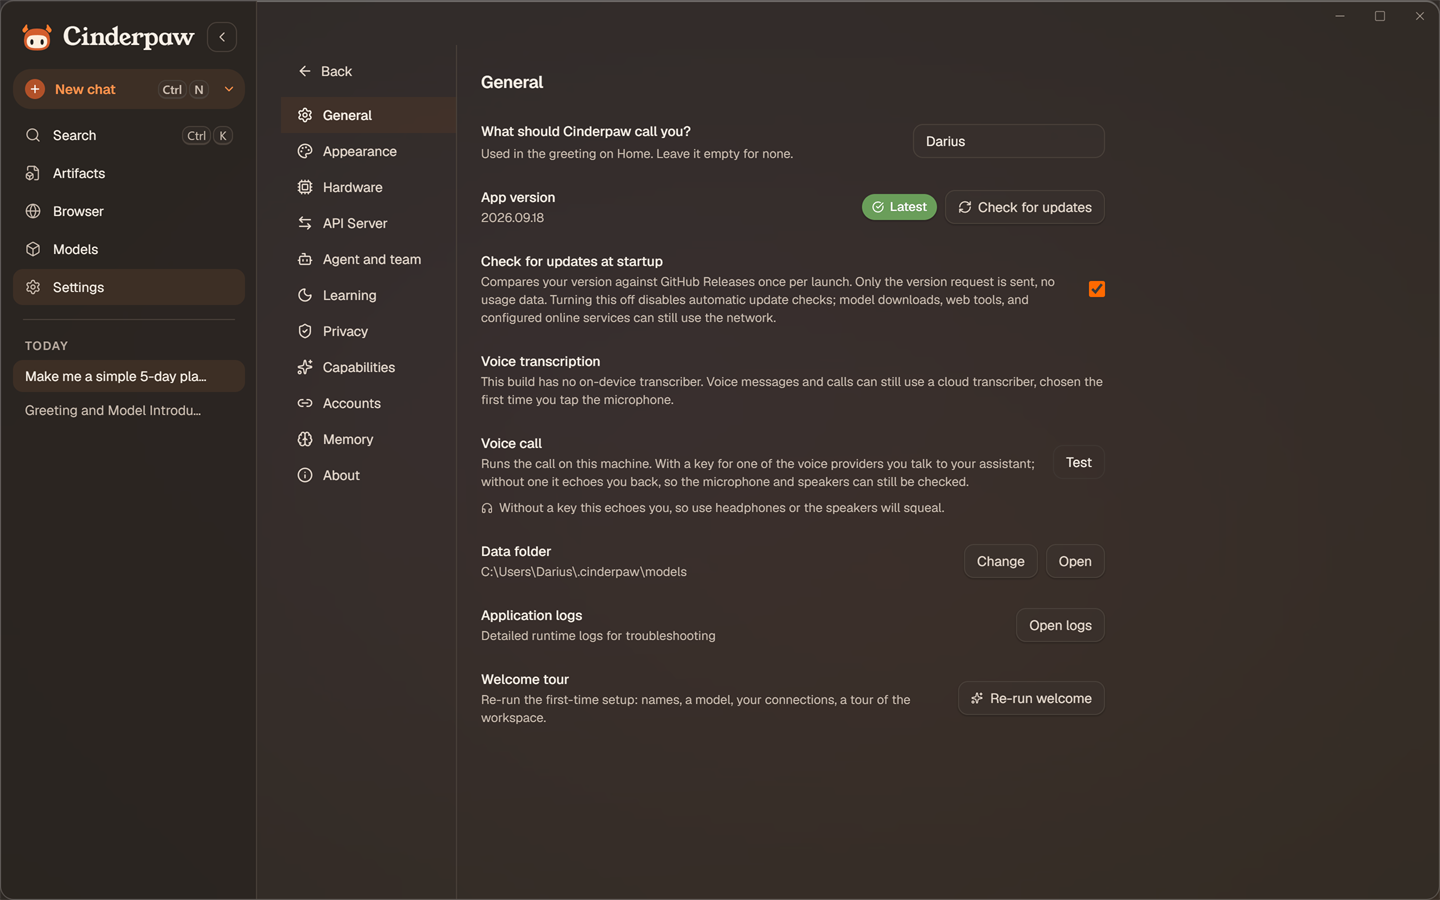This screenshot has height=900, width=1440.
Task: Open Search in the sidebar
Action: [129, 135]
